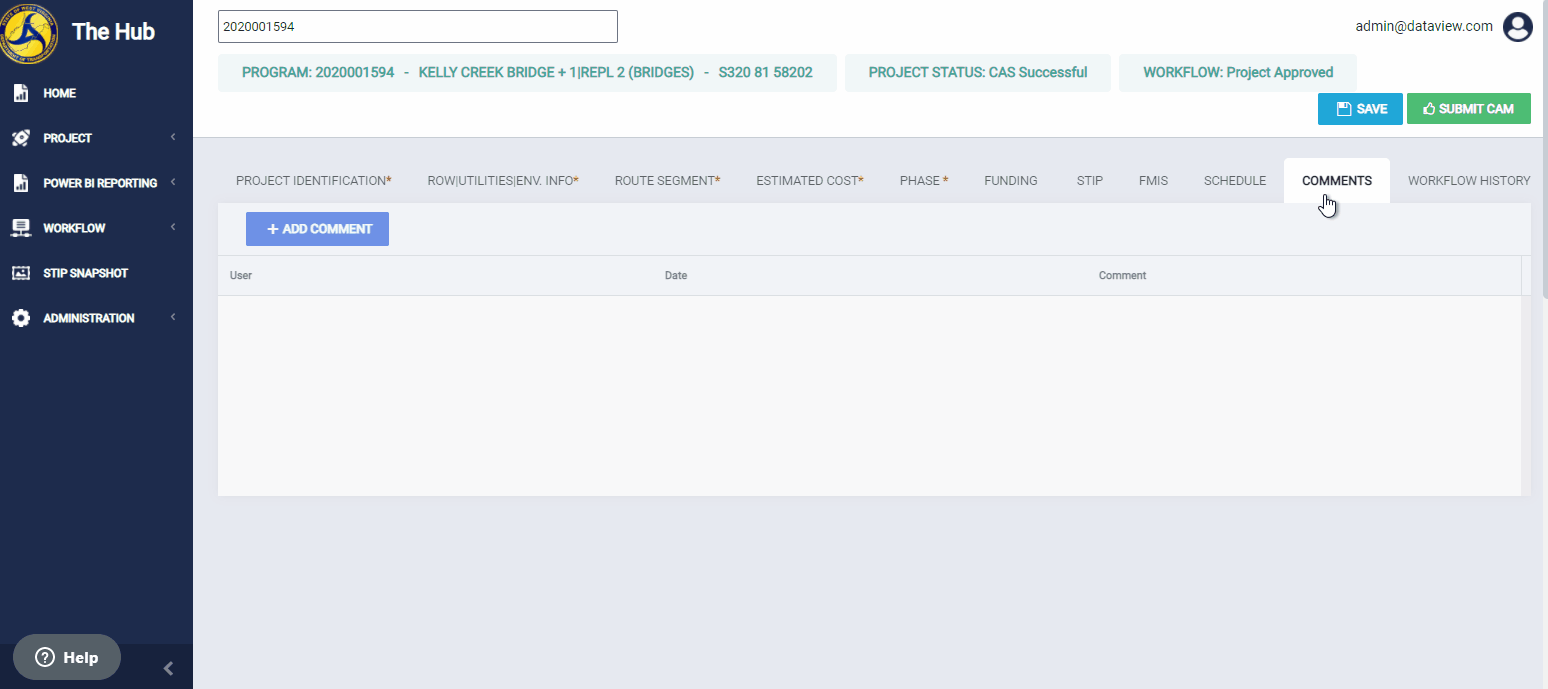This screenshot has width=1548, height=689.
Task: Expand the Workflow menu chevron
Action: [173, 227]
